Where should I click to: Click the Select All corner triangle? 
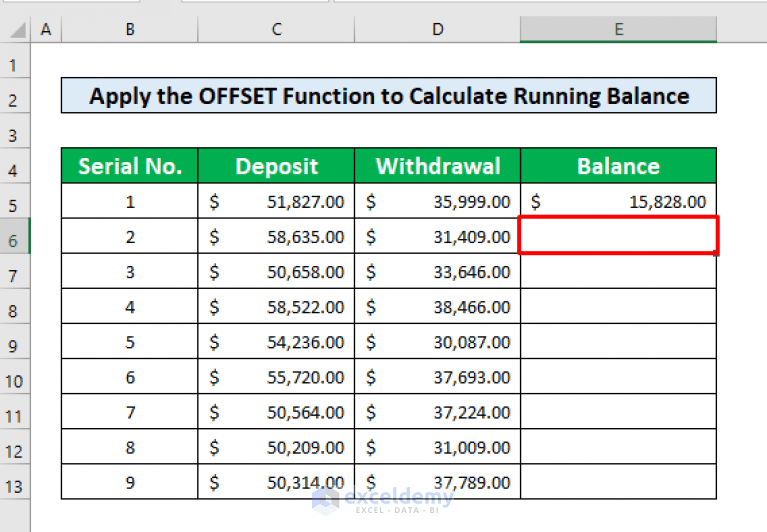point(18,31)
